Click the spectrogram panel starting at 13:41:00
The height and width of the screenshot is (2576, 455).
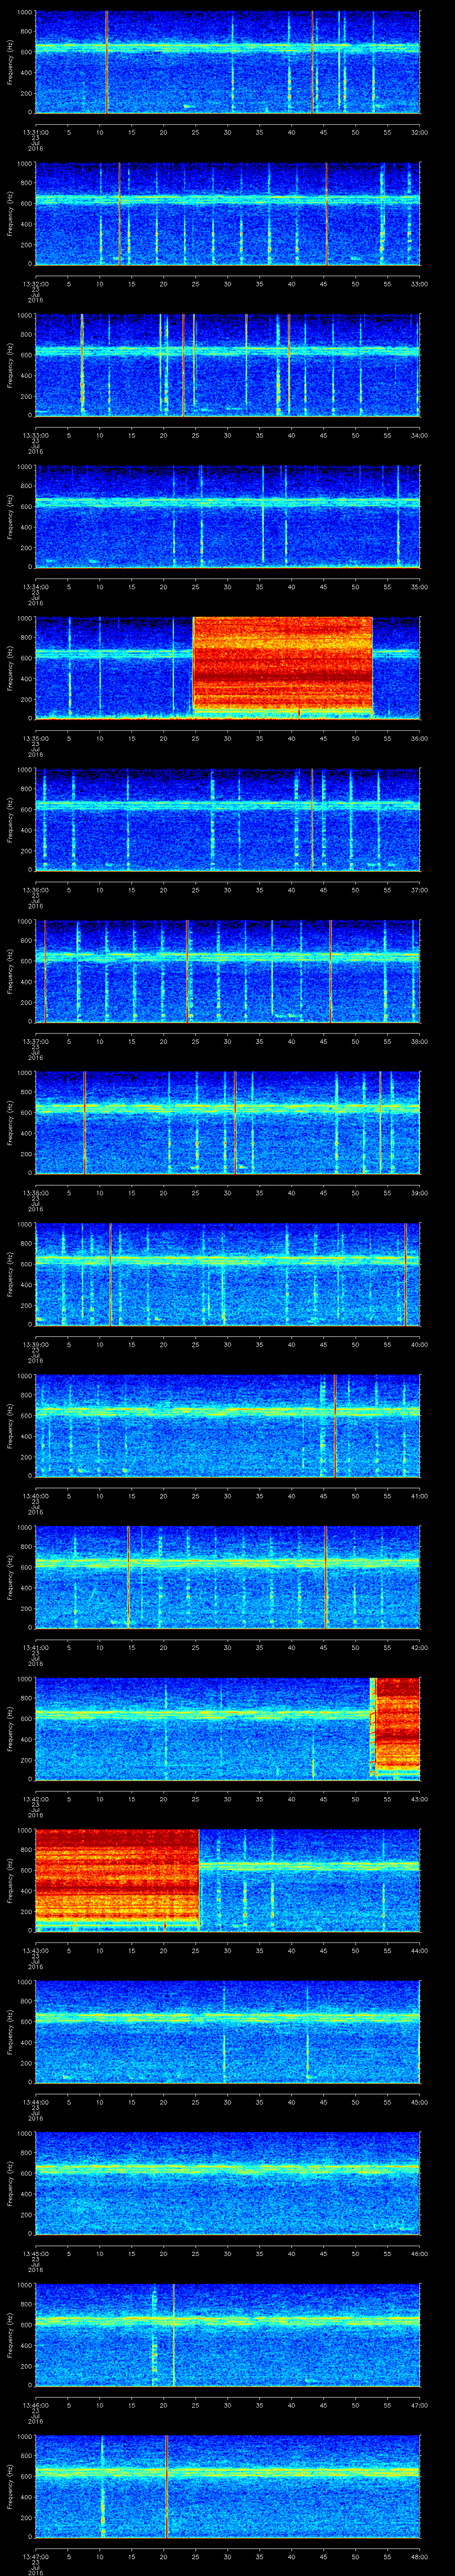(x=228, y=1577)
